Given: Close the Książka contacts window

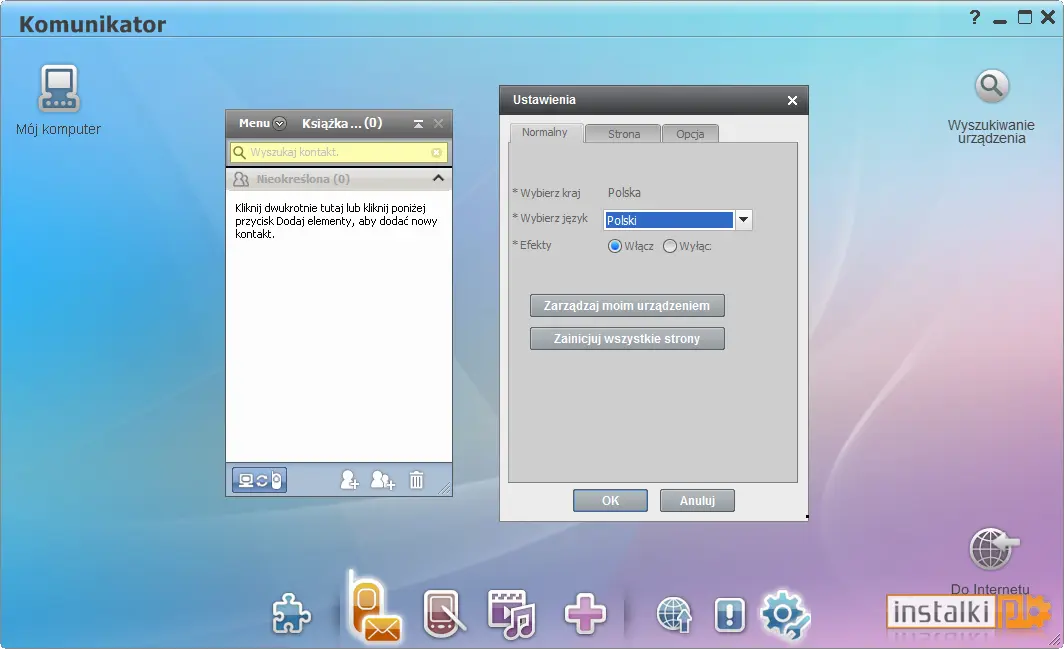Looking at the screenshot, I should (438, 124).
